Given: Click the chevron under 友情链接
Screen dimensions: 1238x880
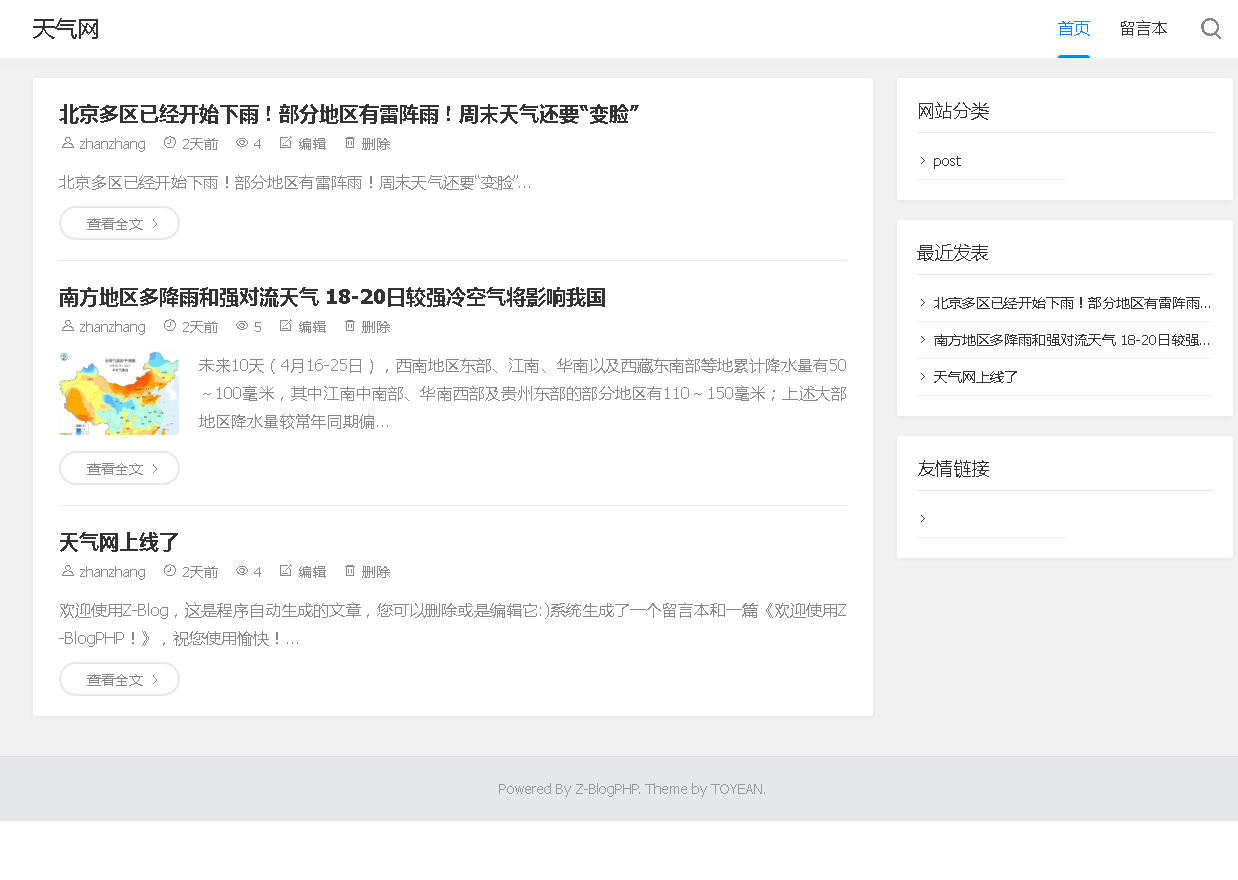Looking at the screenshot, I should tap(921, 518).
